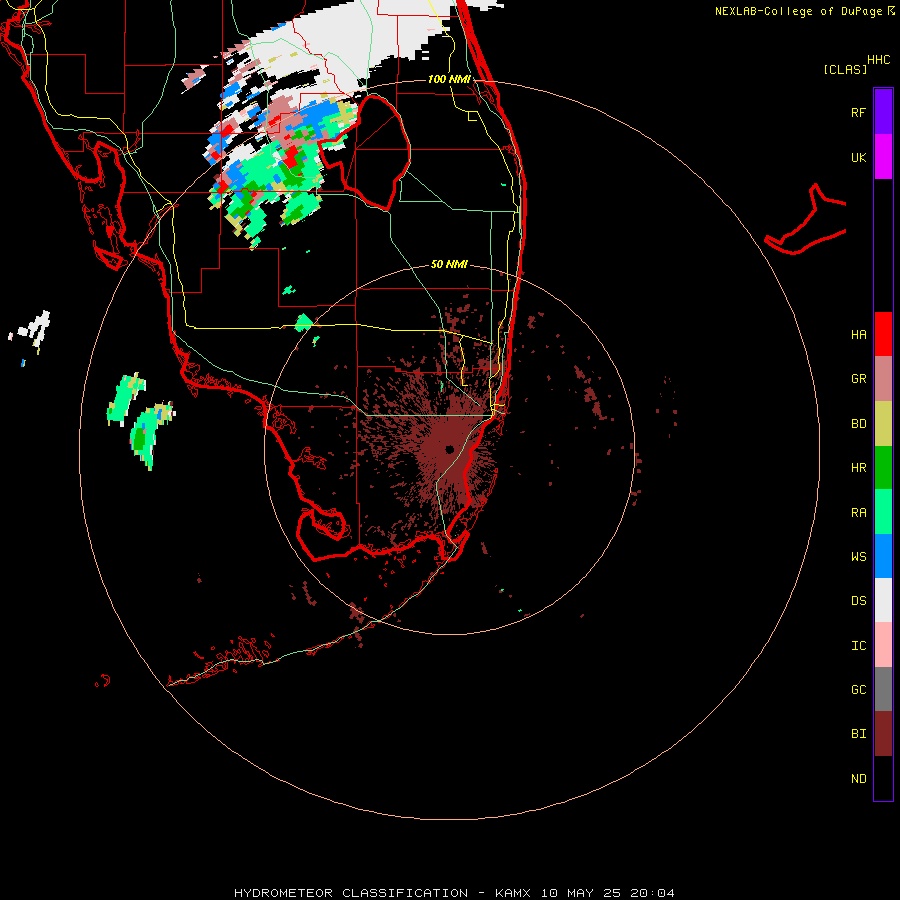The image size is (900, 900).
Task: Click the GR legend color swatch
Action: click(883, 379)
